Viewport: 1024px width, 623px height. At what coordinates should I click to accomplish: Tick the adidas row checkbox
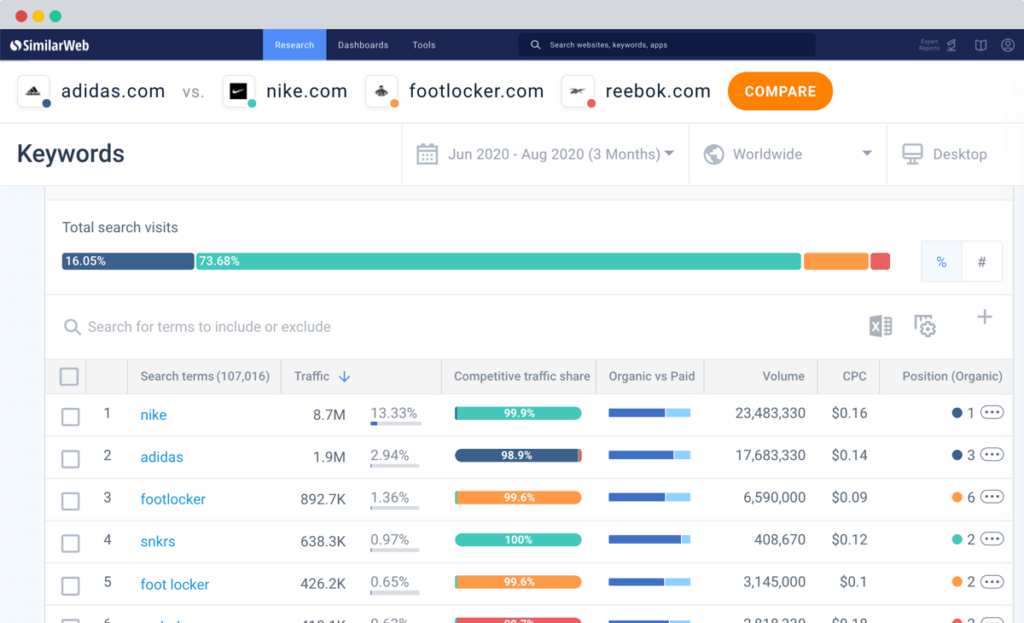[70, 459]
